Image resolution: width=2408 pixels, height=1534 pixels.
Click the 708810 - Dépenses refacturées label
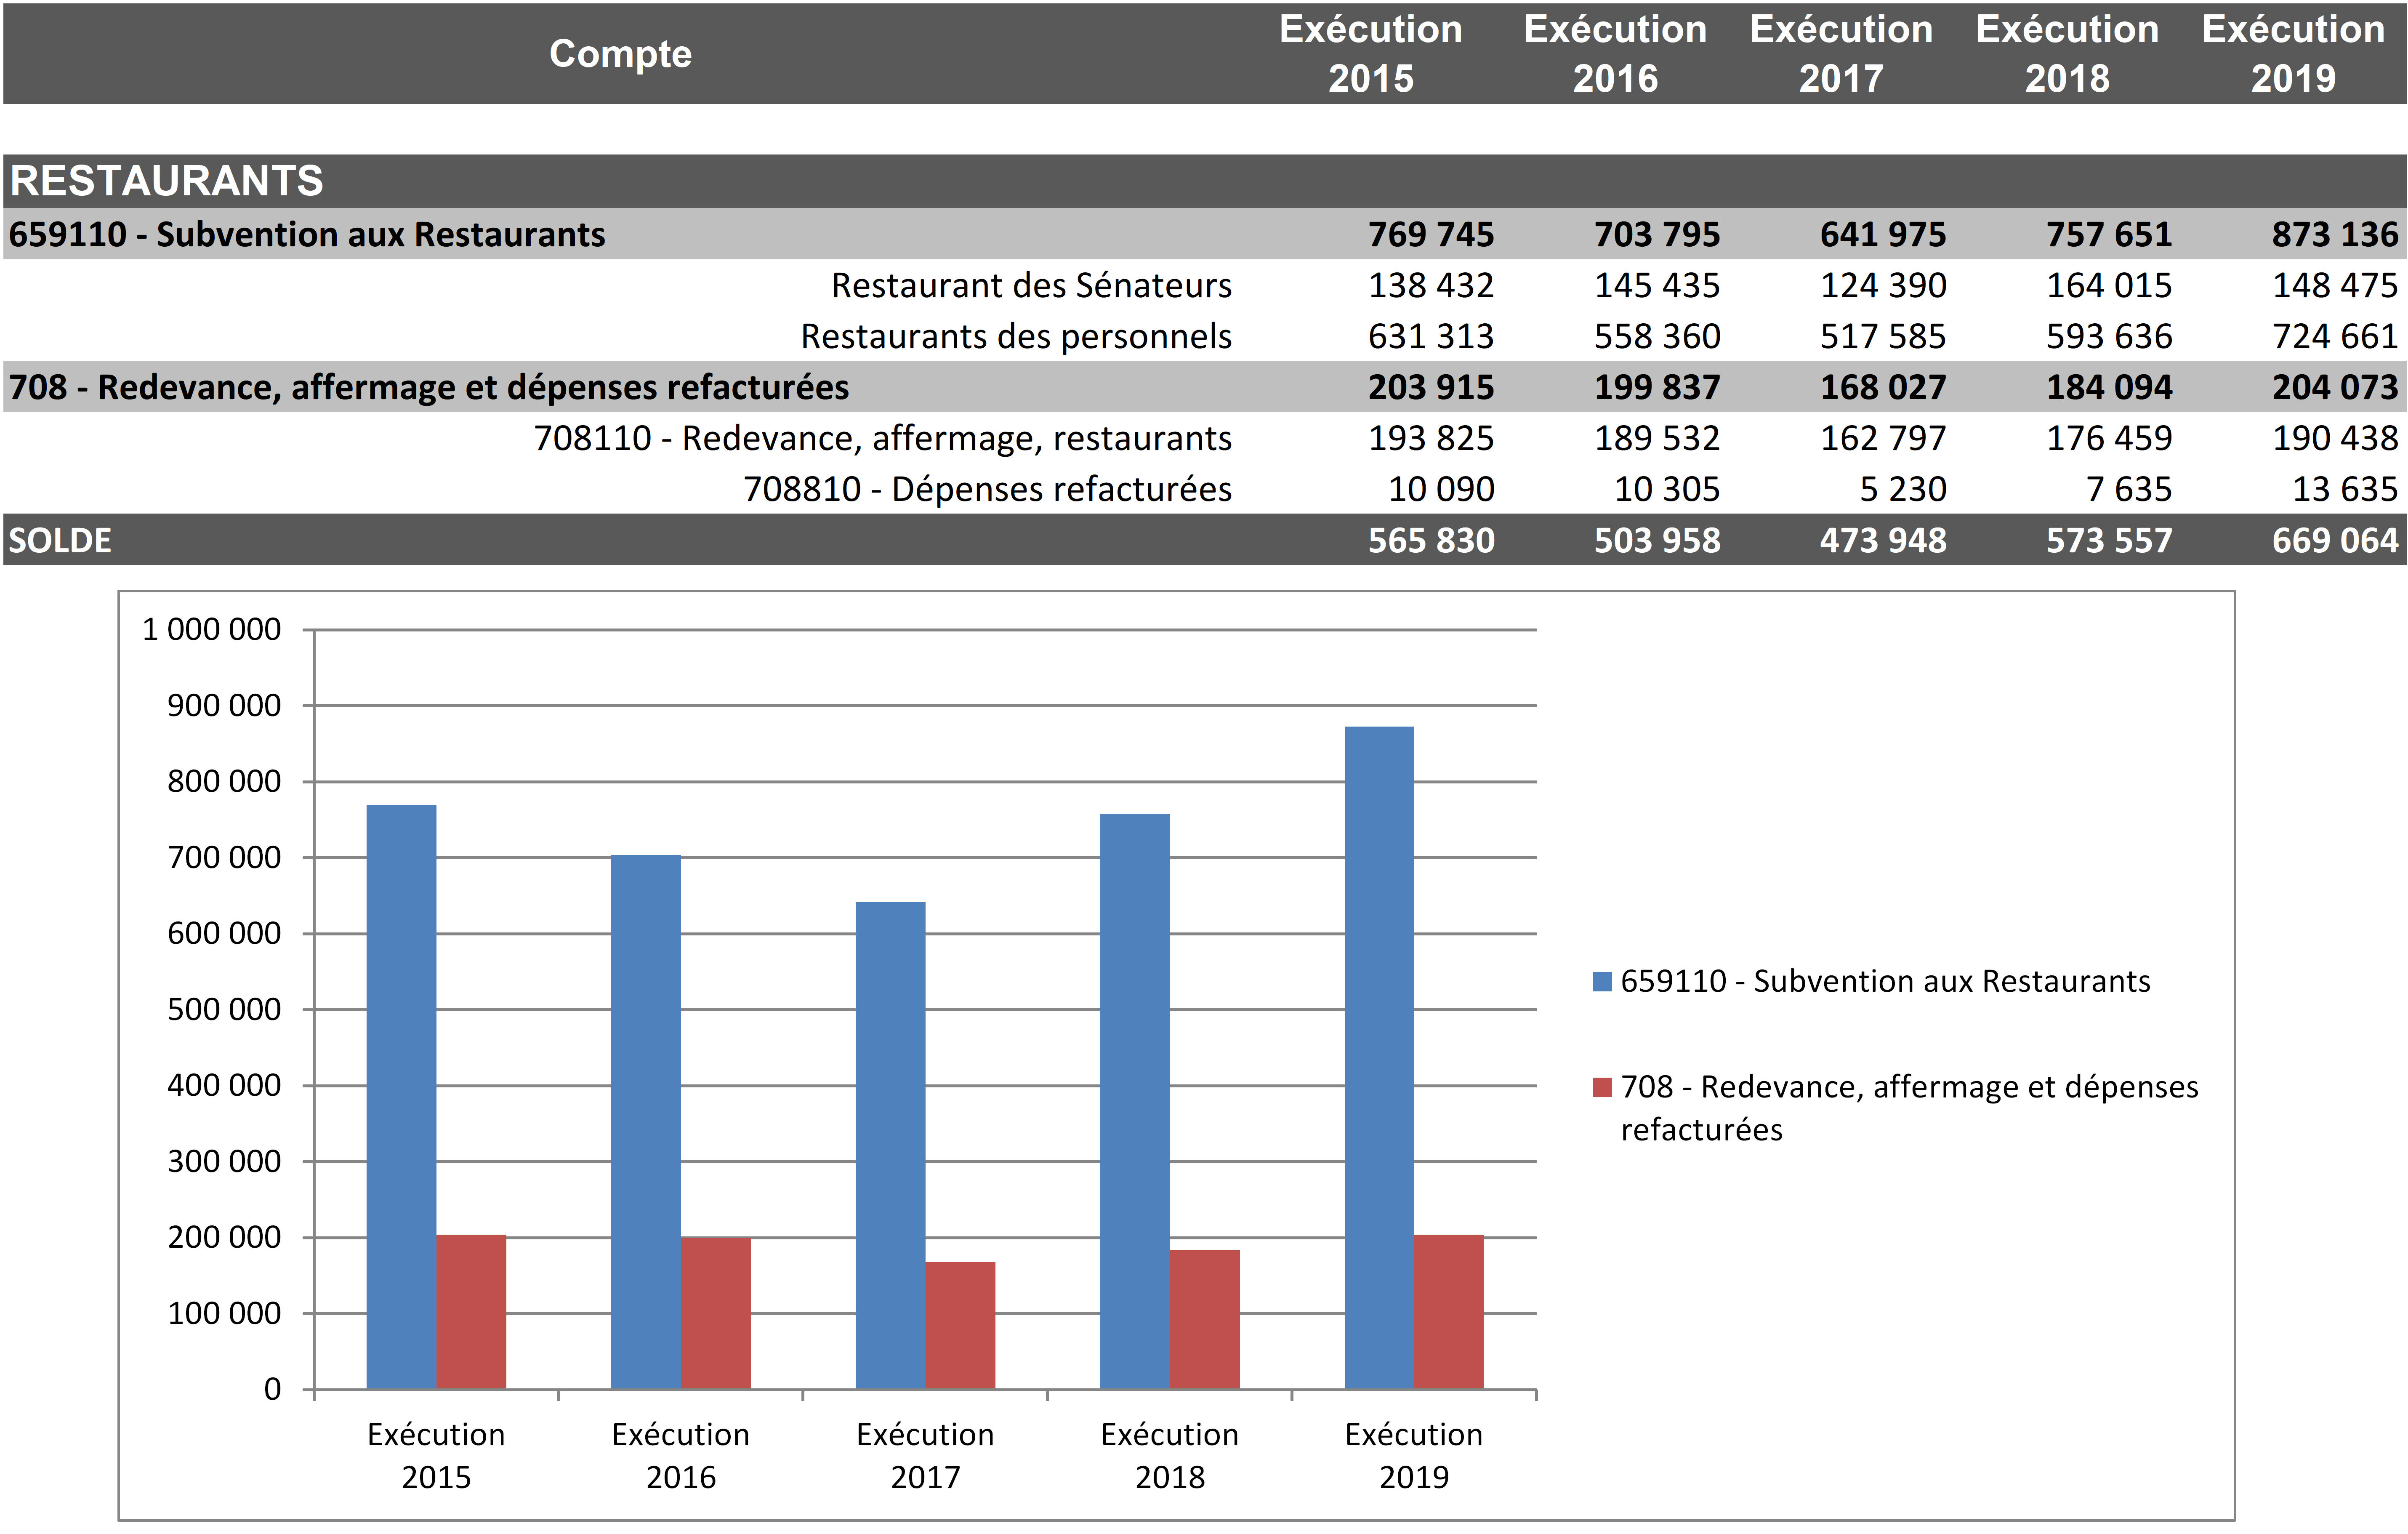pyautogui.click(x=987, y=490)
